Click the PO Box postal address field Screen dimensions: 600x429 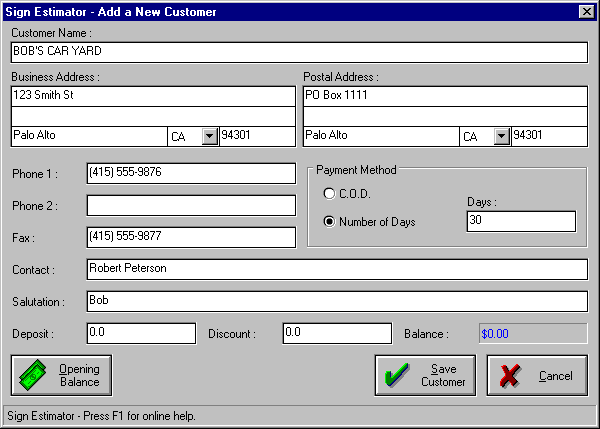pyautogui.click(x=444, y=97)
